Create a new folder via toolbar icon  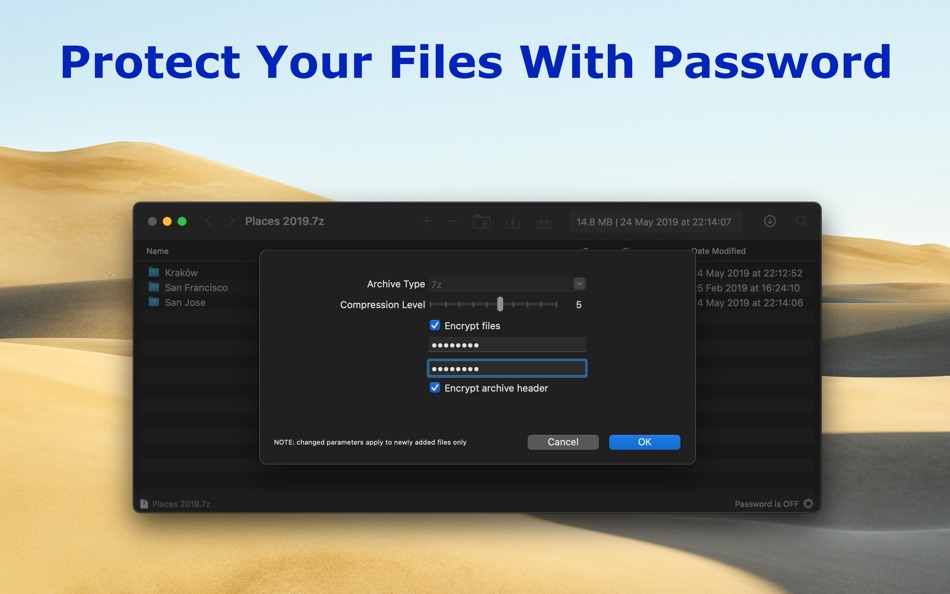point(482,221)
